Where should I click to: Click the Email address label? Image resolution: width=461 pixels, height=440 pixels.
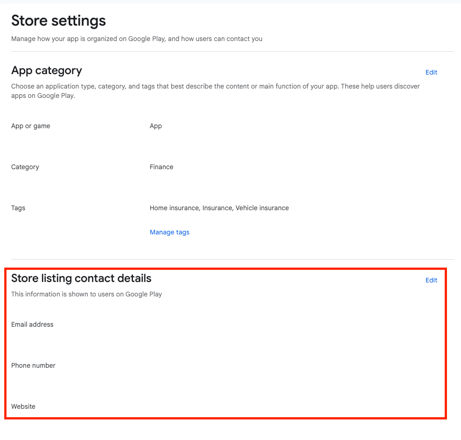(32, 325)
